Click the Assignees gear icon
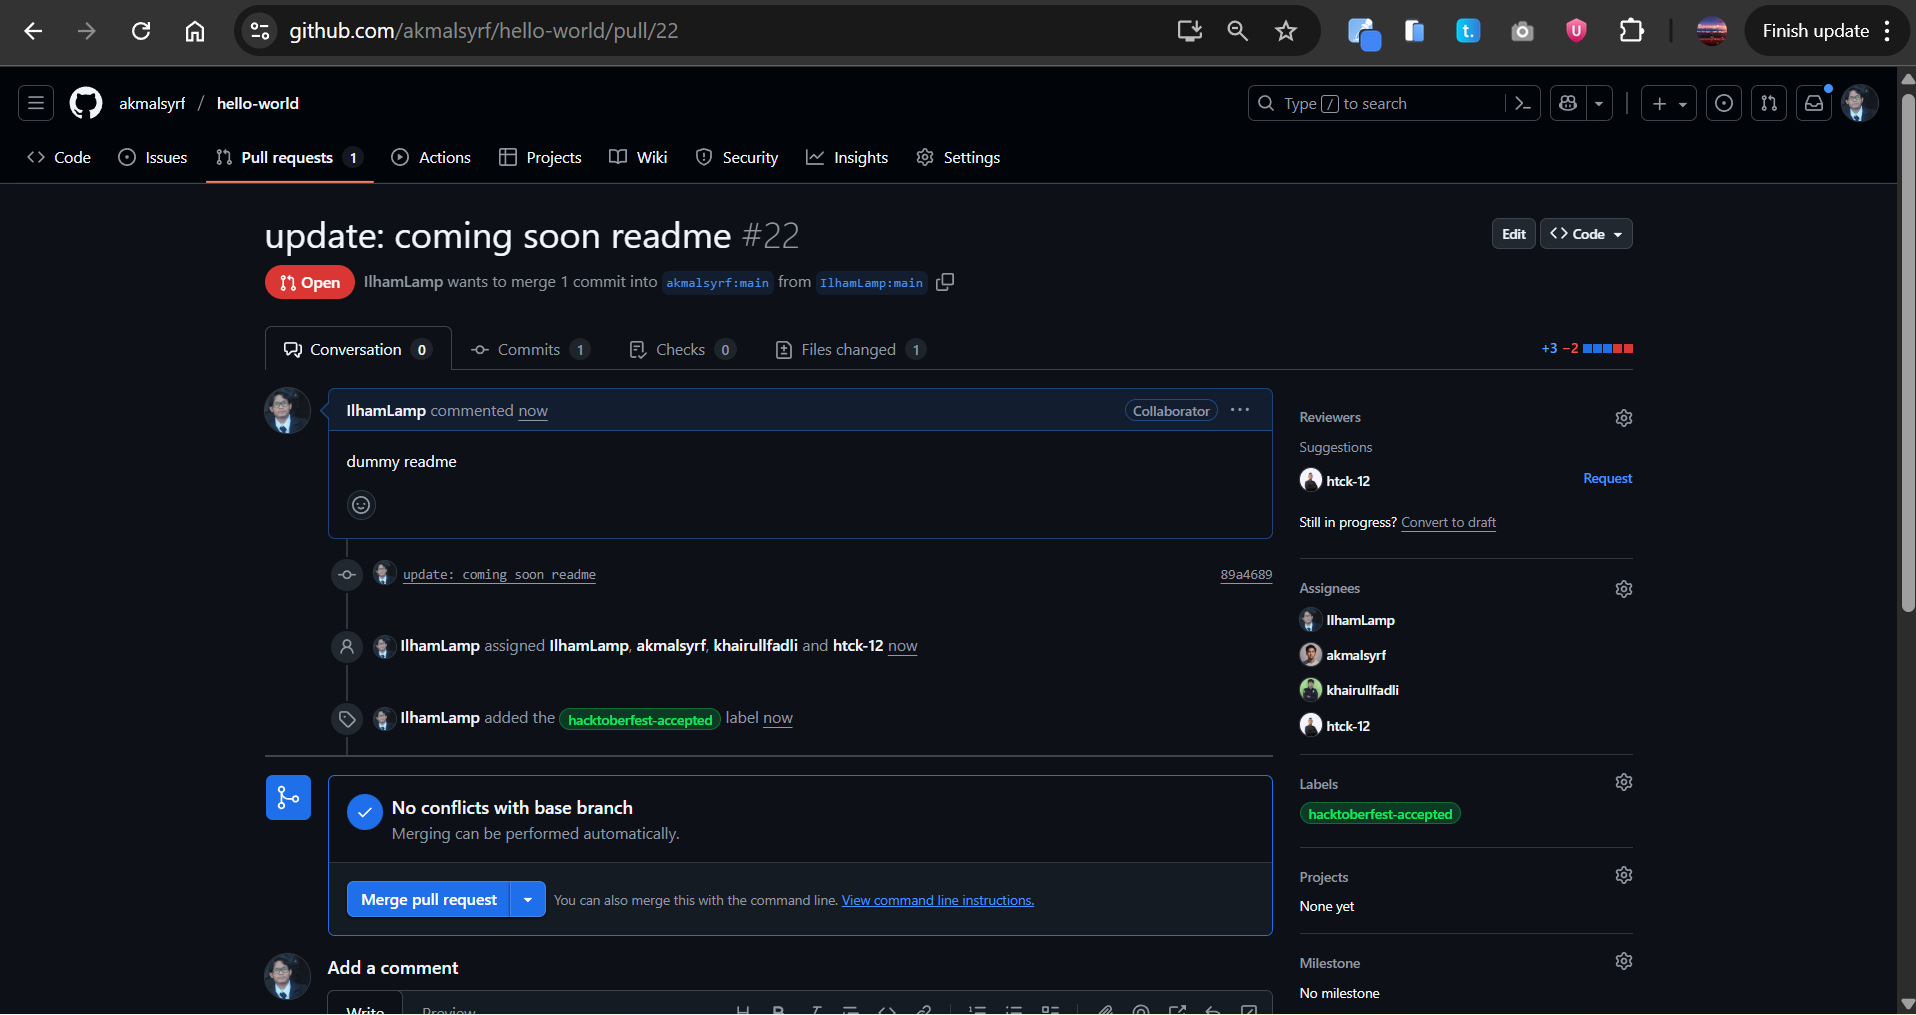This screenshot has height=1015, width=1916. [x=1623, y=589]
